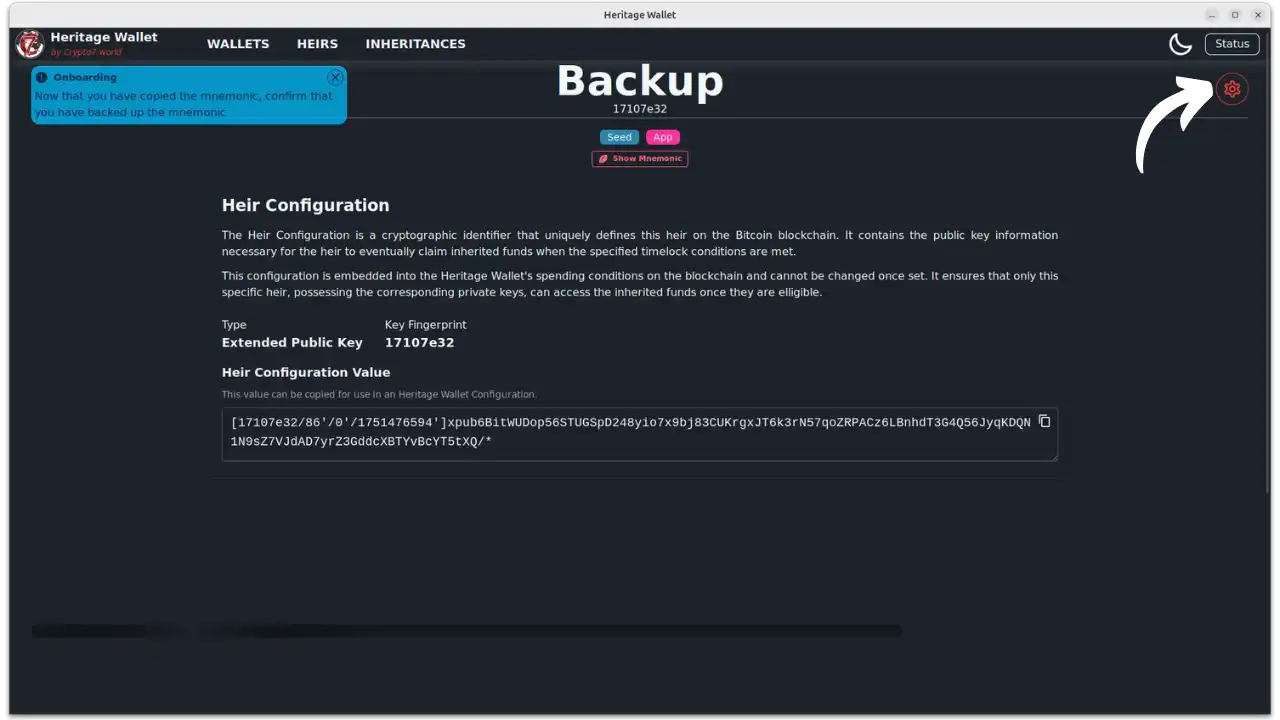Click the Onboarding info icon
The width and height of the screenshot is (1280, 720).
point(42,77)
